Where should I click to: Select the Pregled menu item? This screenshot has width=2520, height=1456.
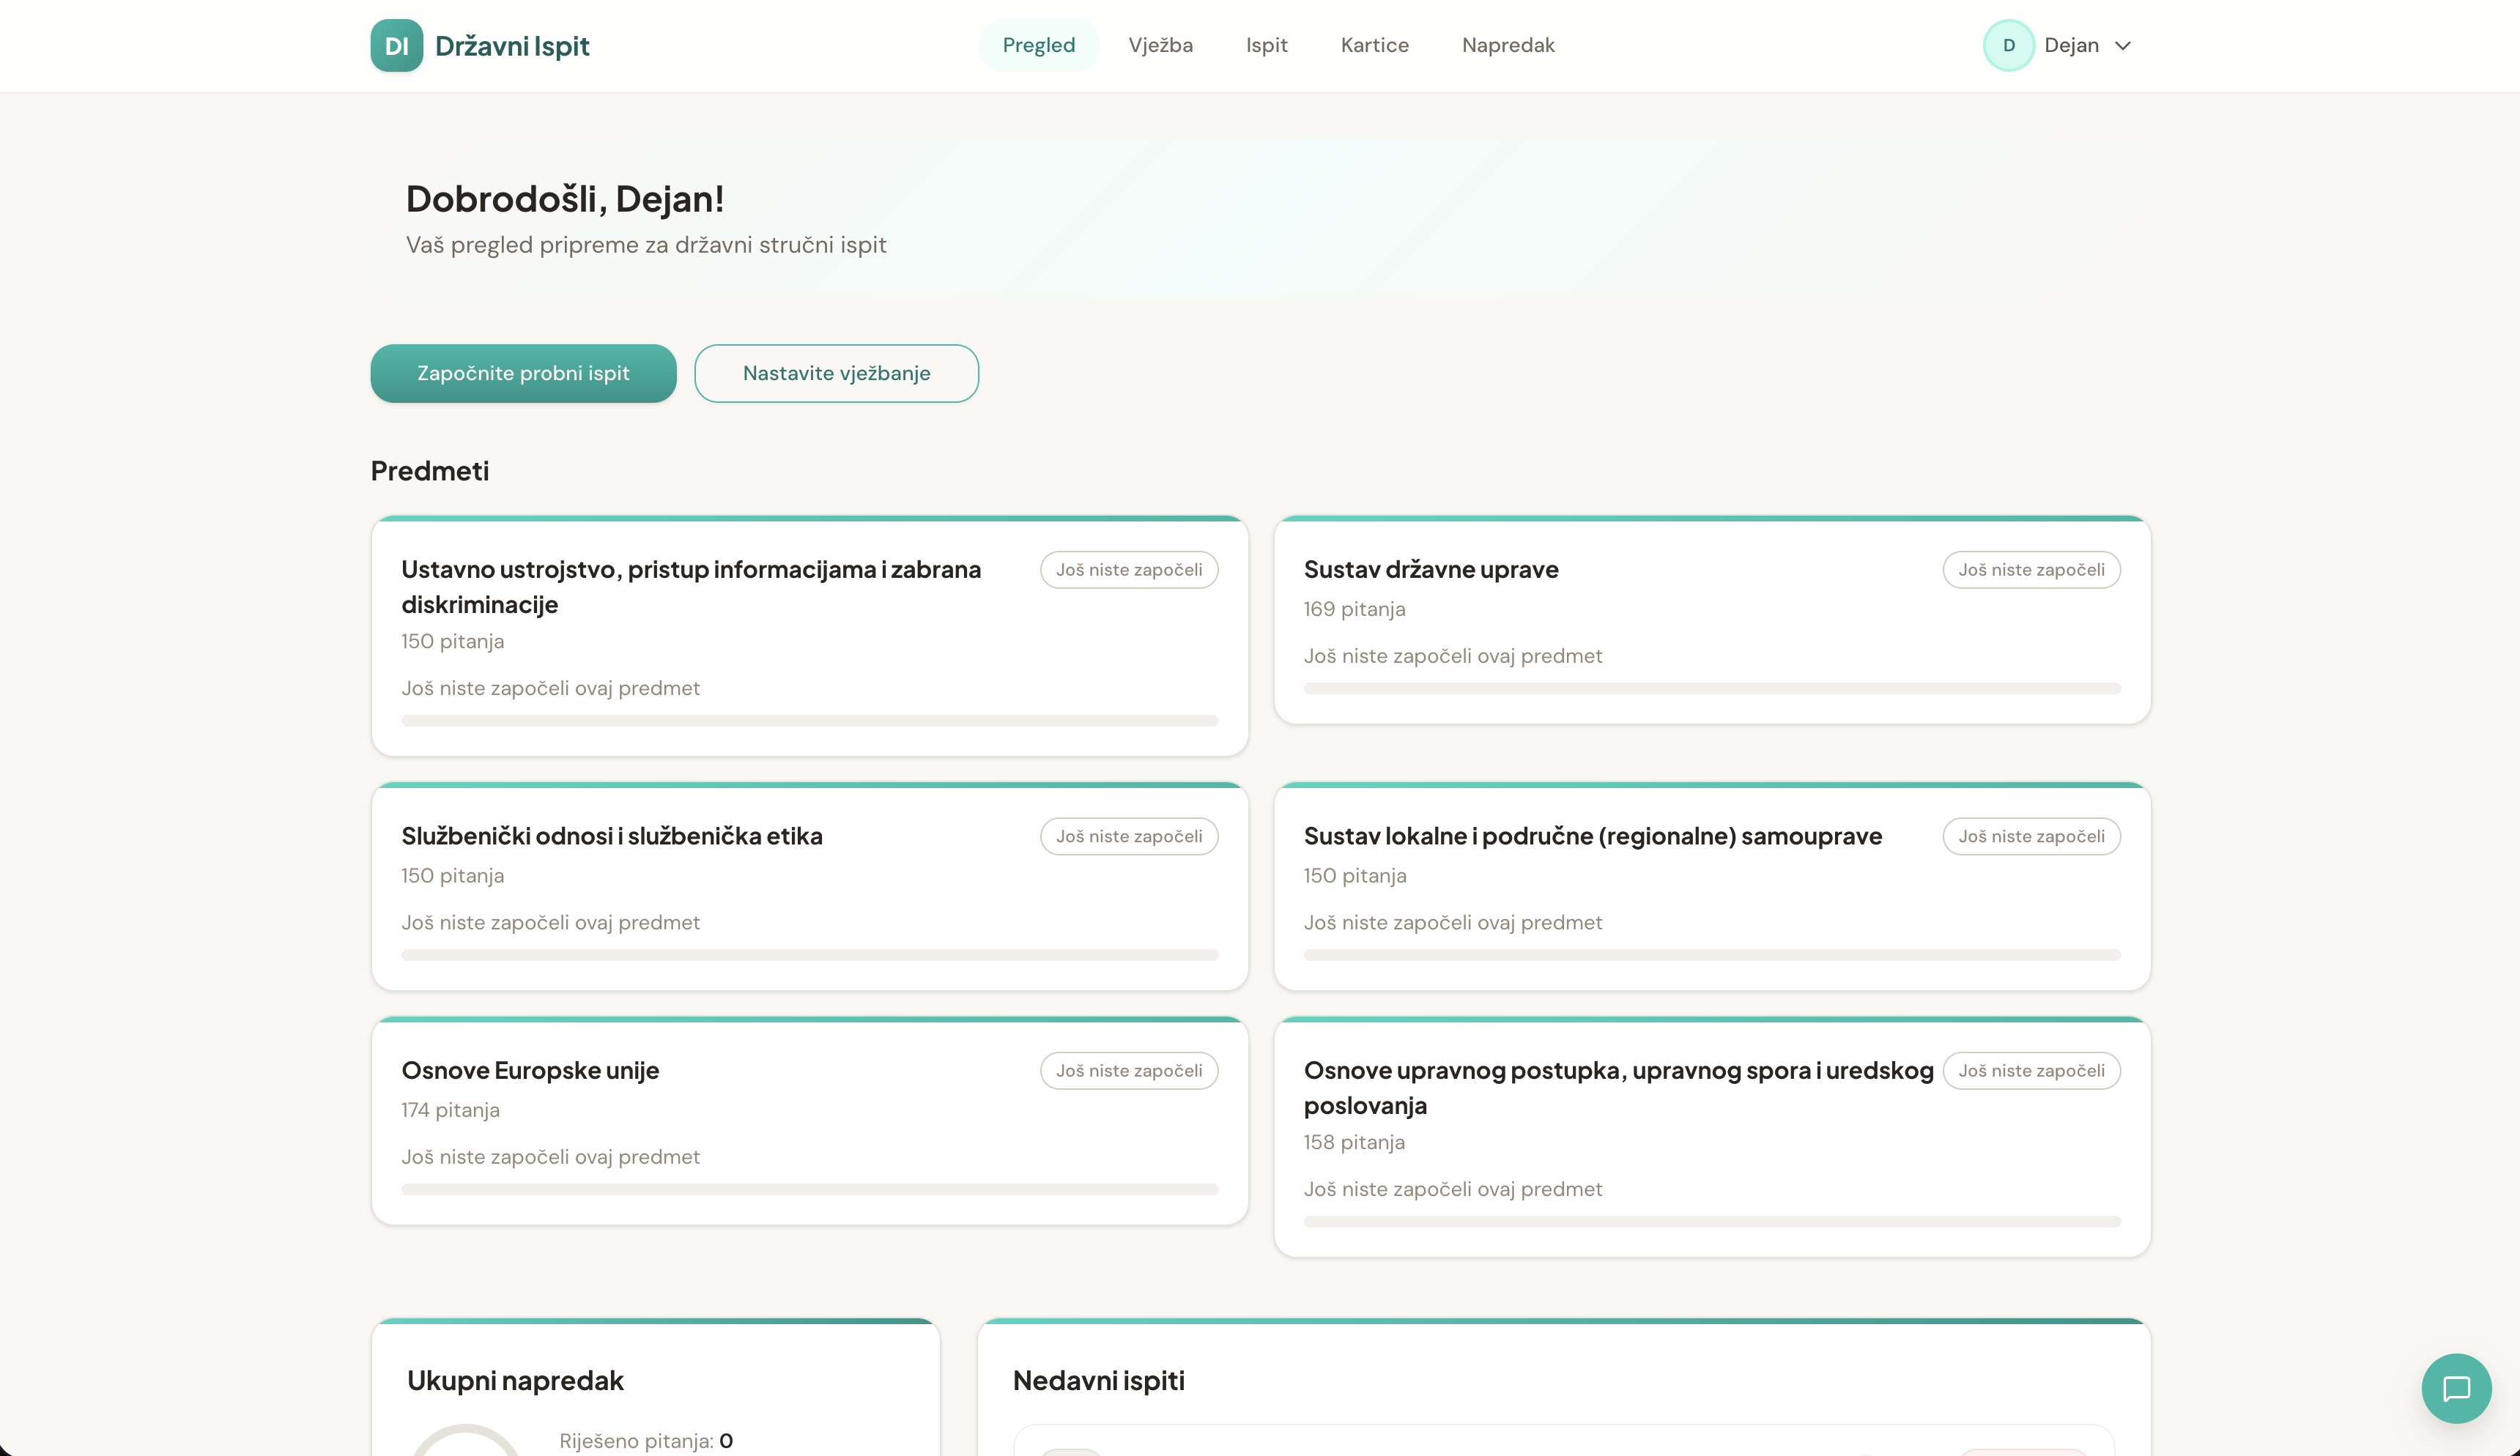1039,45
